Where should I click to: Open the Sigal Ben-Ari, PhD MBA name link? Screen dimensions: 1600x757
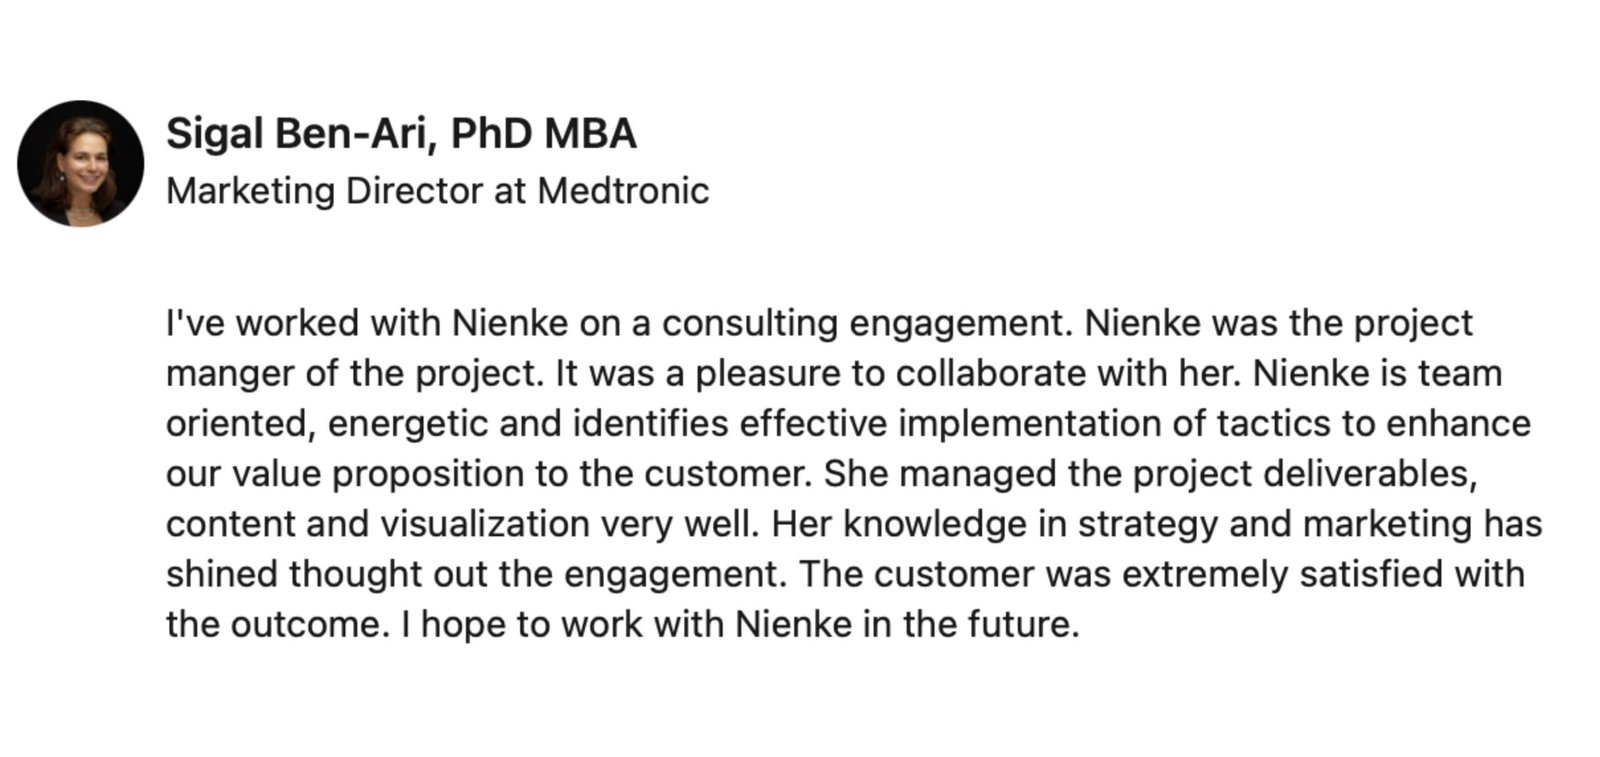pos(401,134)
